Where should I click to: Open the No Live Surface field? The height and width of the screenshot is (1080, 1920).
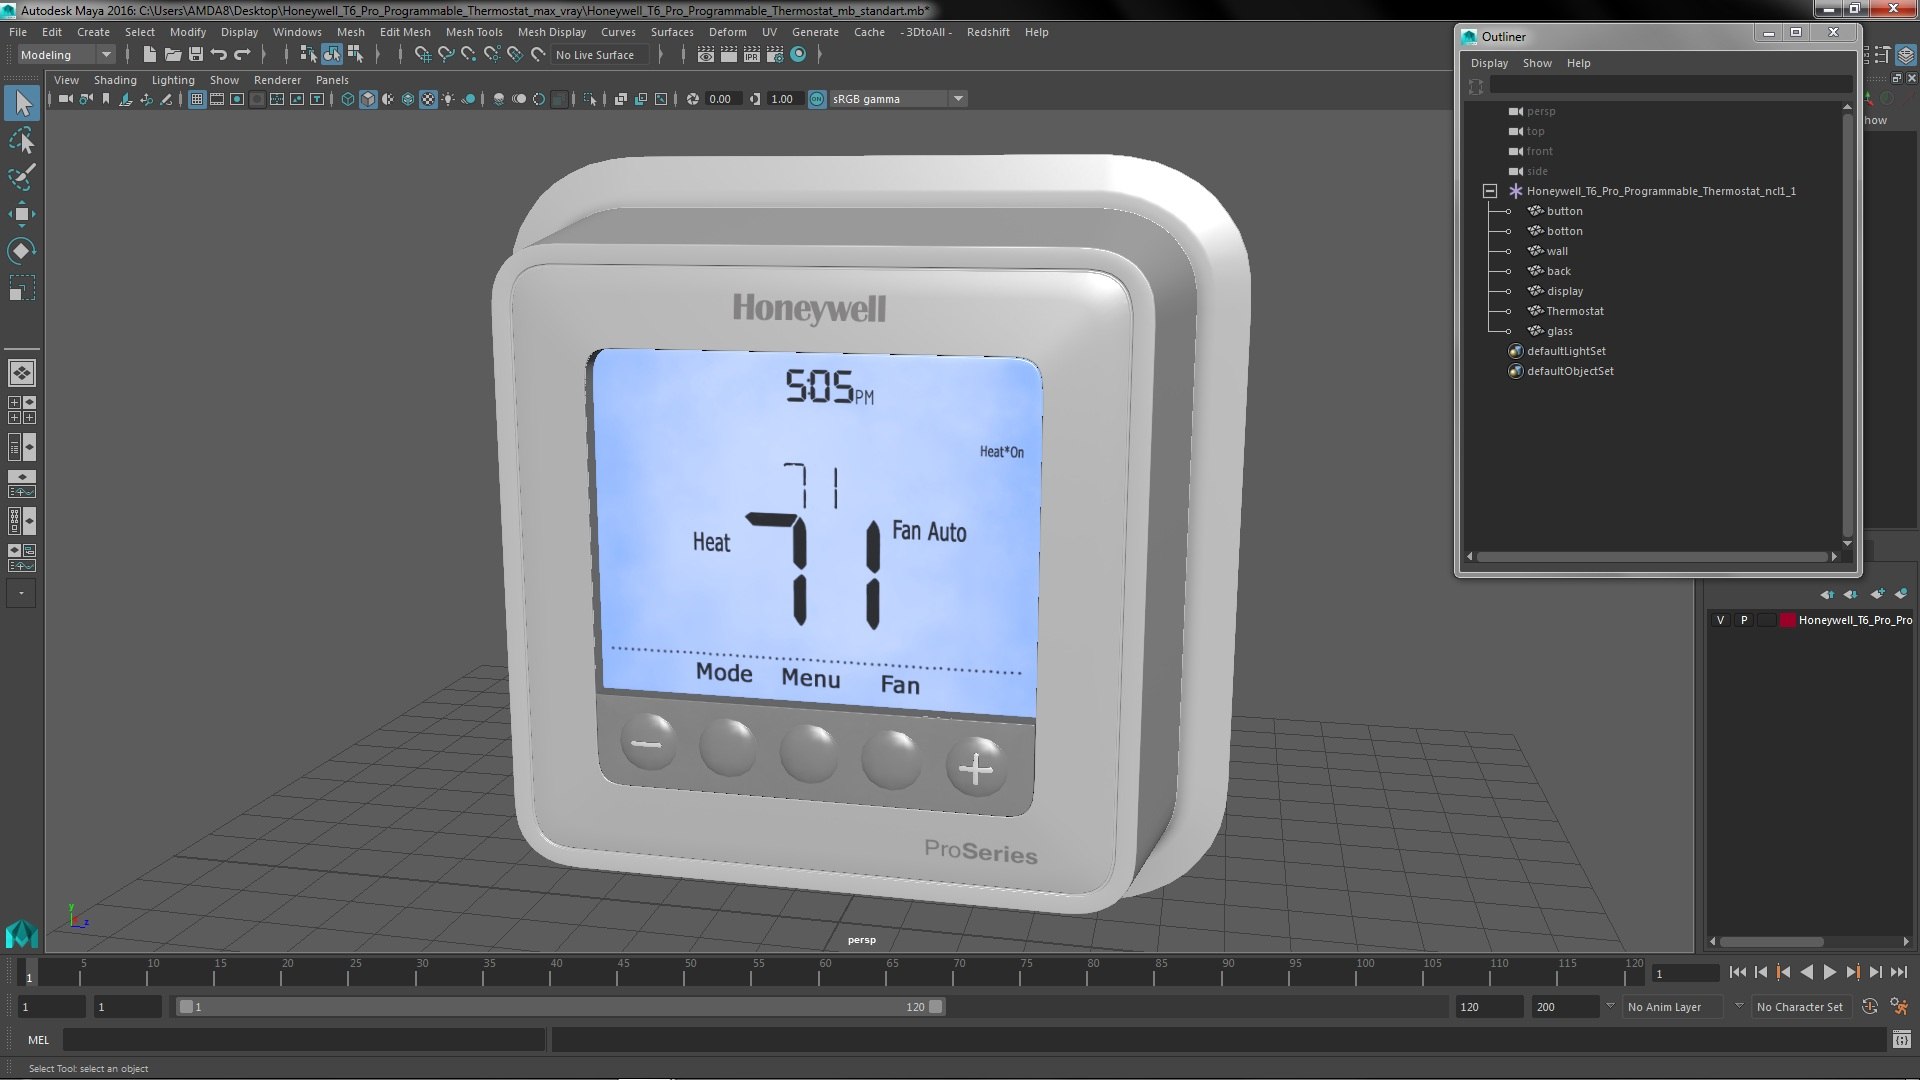[600, 55]
